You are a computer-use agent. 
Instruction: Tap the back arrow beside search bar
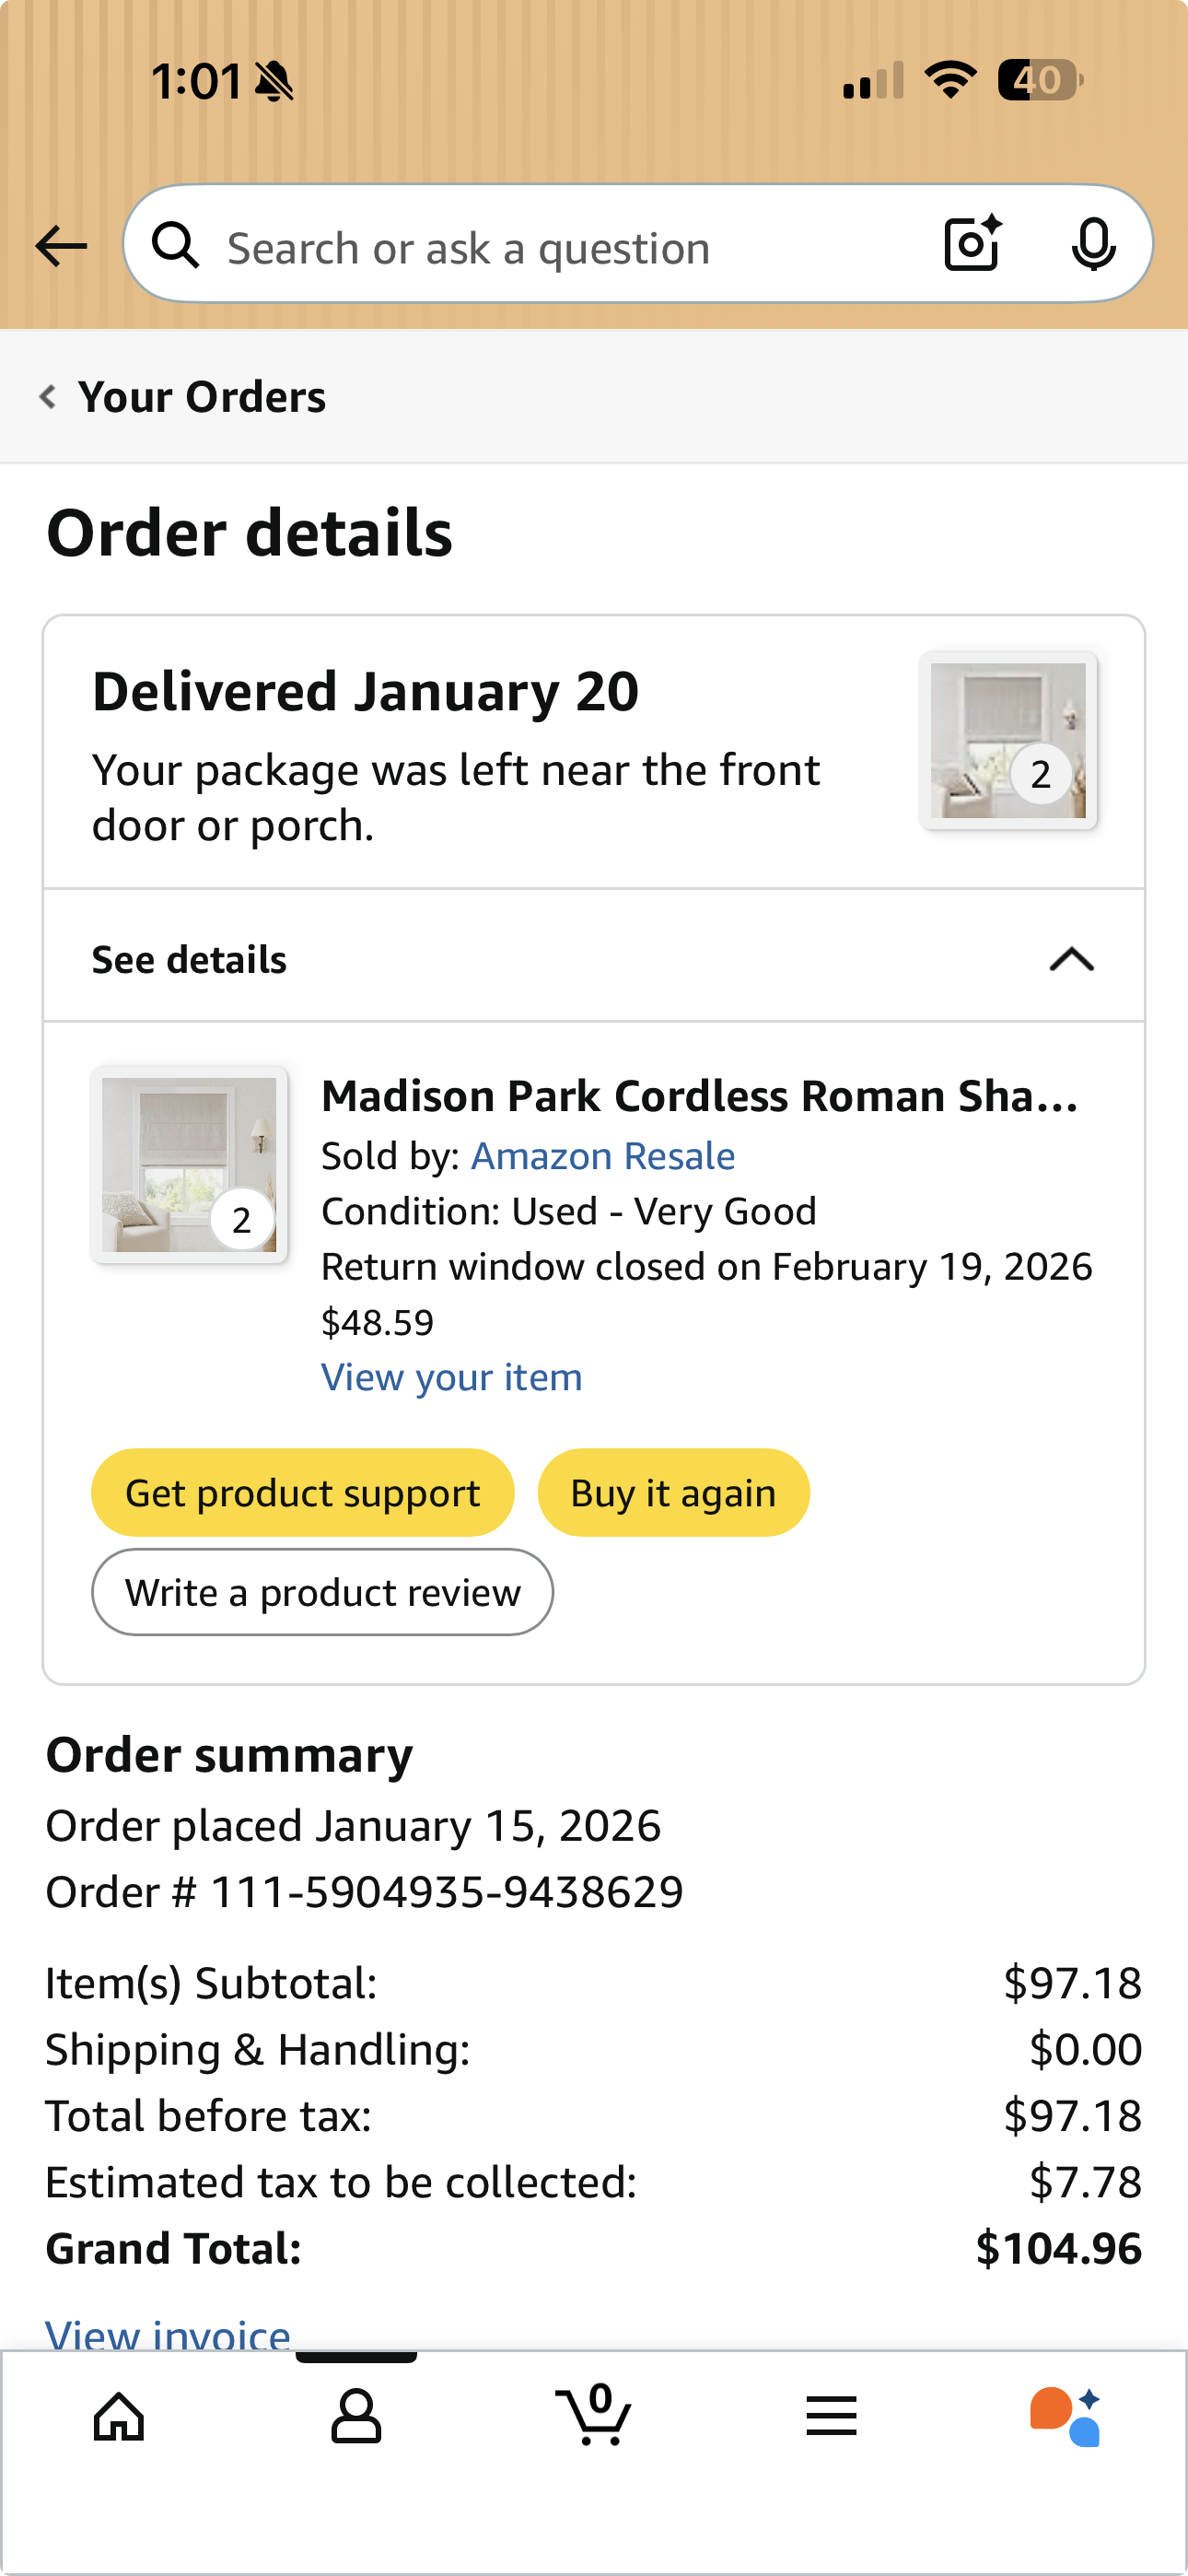pyautogui.click(x=61, y=246)
